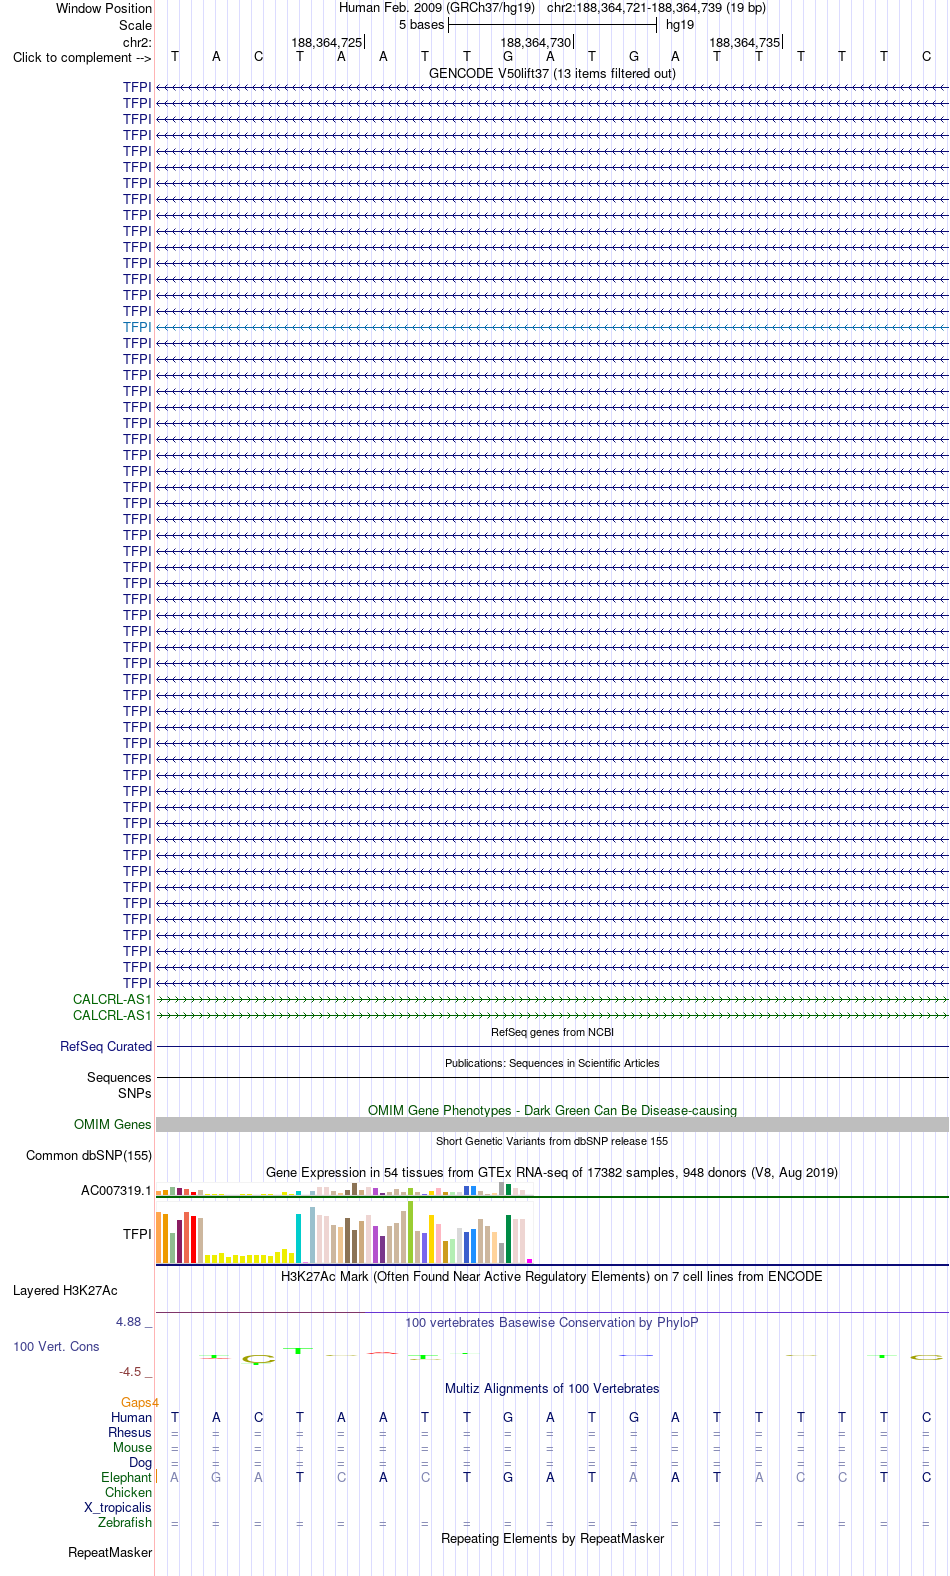This screenshot has height=1576, width=950.
Task: Open '100 vertebrates Basewise Conservation by PhyloP' title
Action: pyautogui.click(x=552, y=1322)
